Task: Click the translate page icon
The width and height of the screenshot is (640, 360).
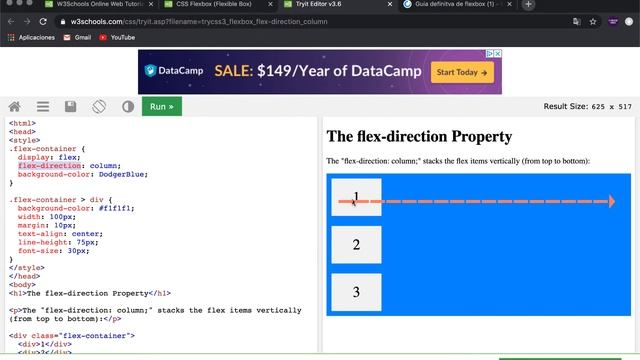Action: coord(576,22)
